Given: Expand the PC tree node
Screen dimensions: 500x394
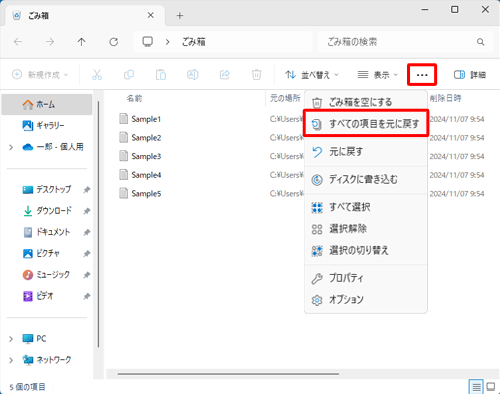Looking at the screenshot, I should tap(11, 339).
